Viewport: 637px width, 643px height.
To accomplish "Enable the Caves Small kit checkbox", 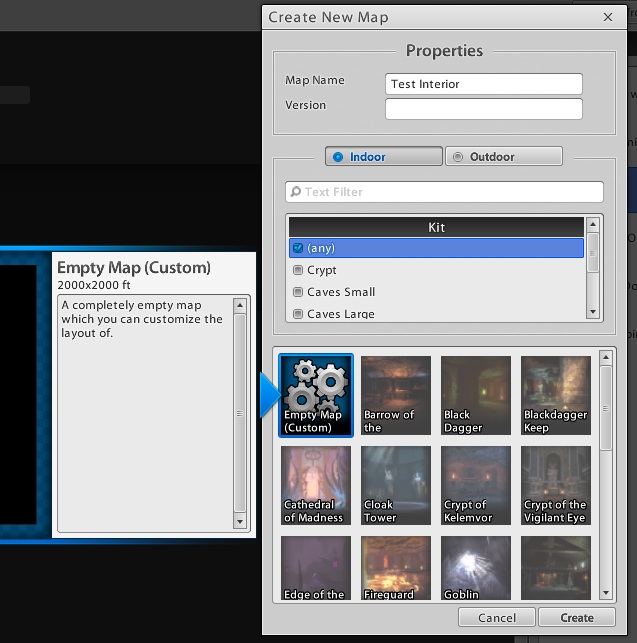I will pos(298,292).
